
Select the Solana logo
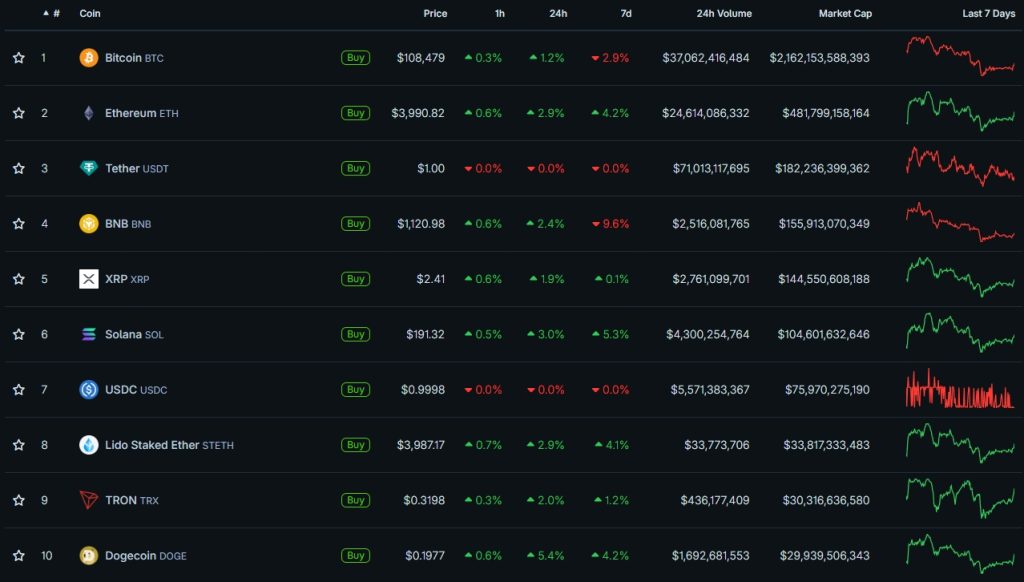(x=90, y=334)
